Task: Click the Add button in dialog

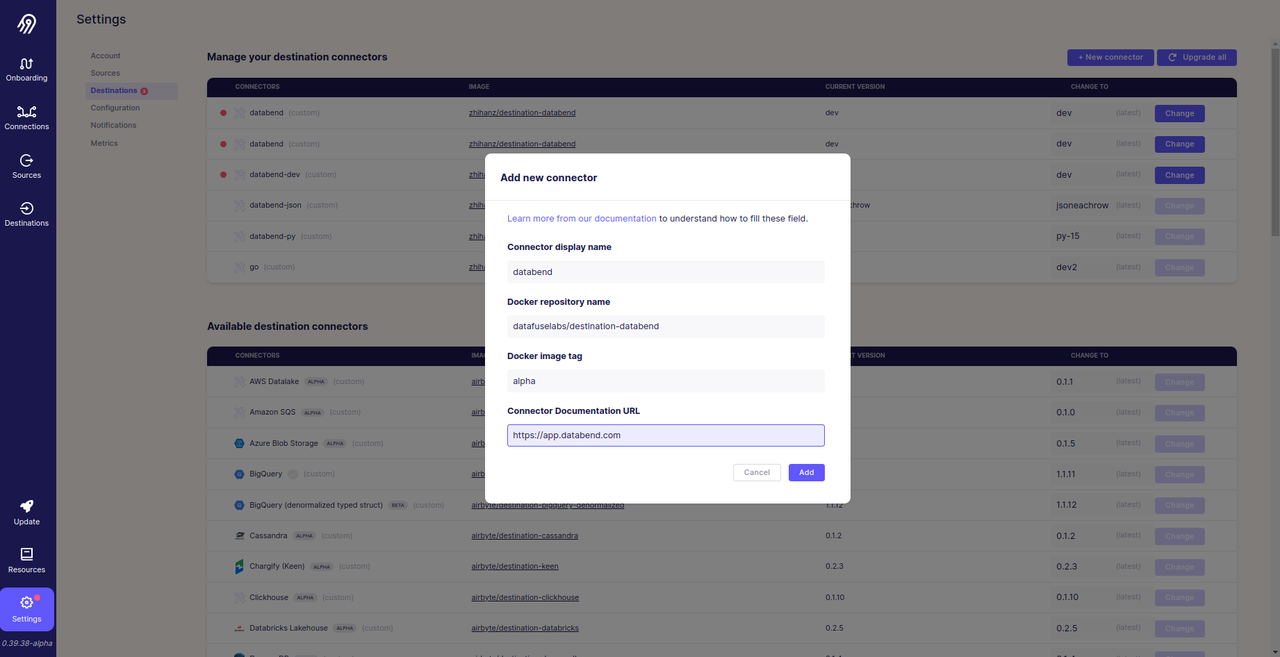Action: [806, 472]
